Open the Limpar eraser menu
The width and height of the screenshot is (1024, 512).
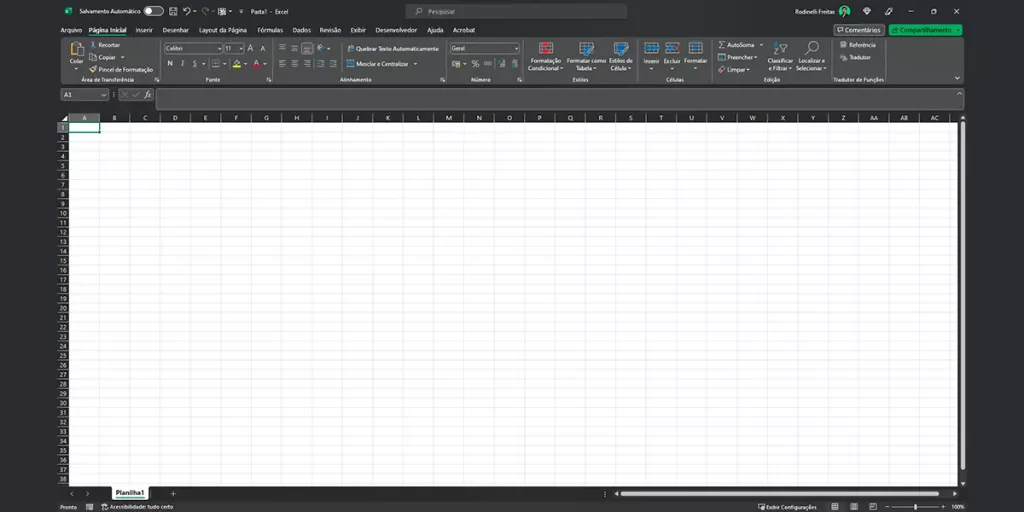(x=734, y=69)
